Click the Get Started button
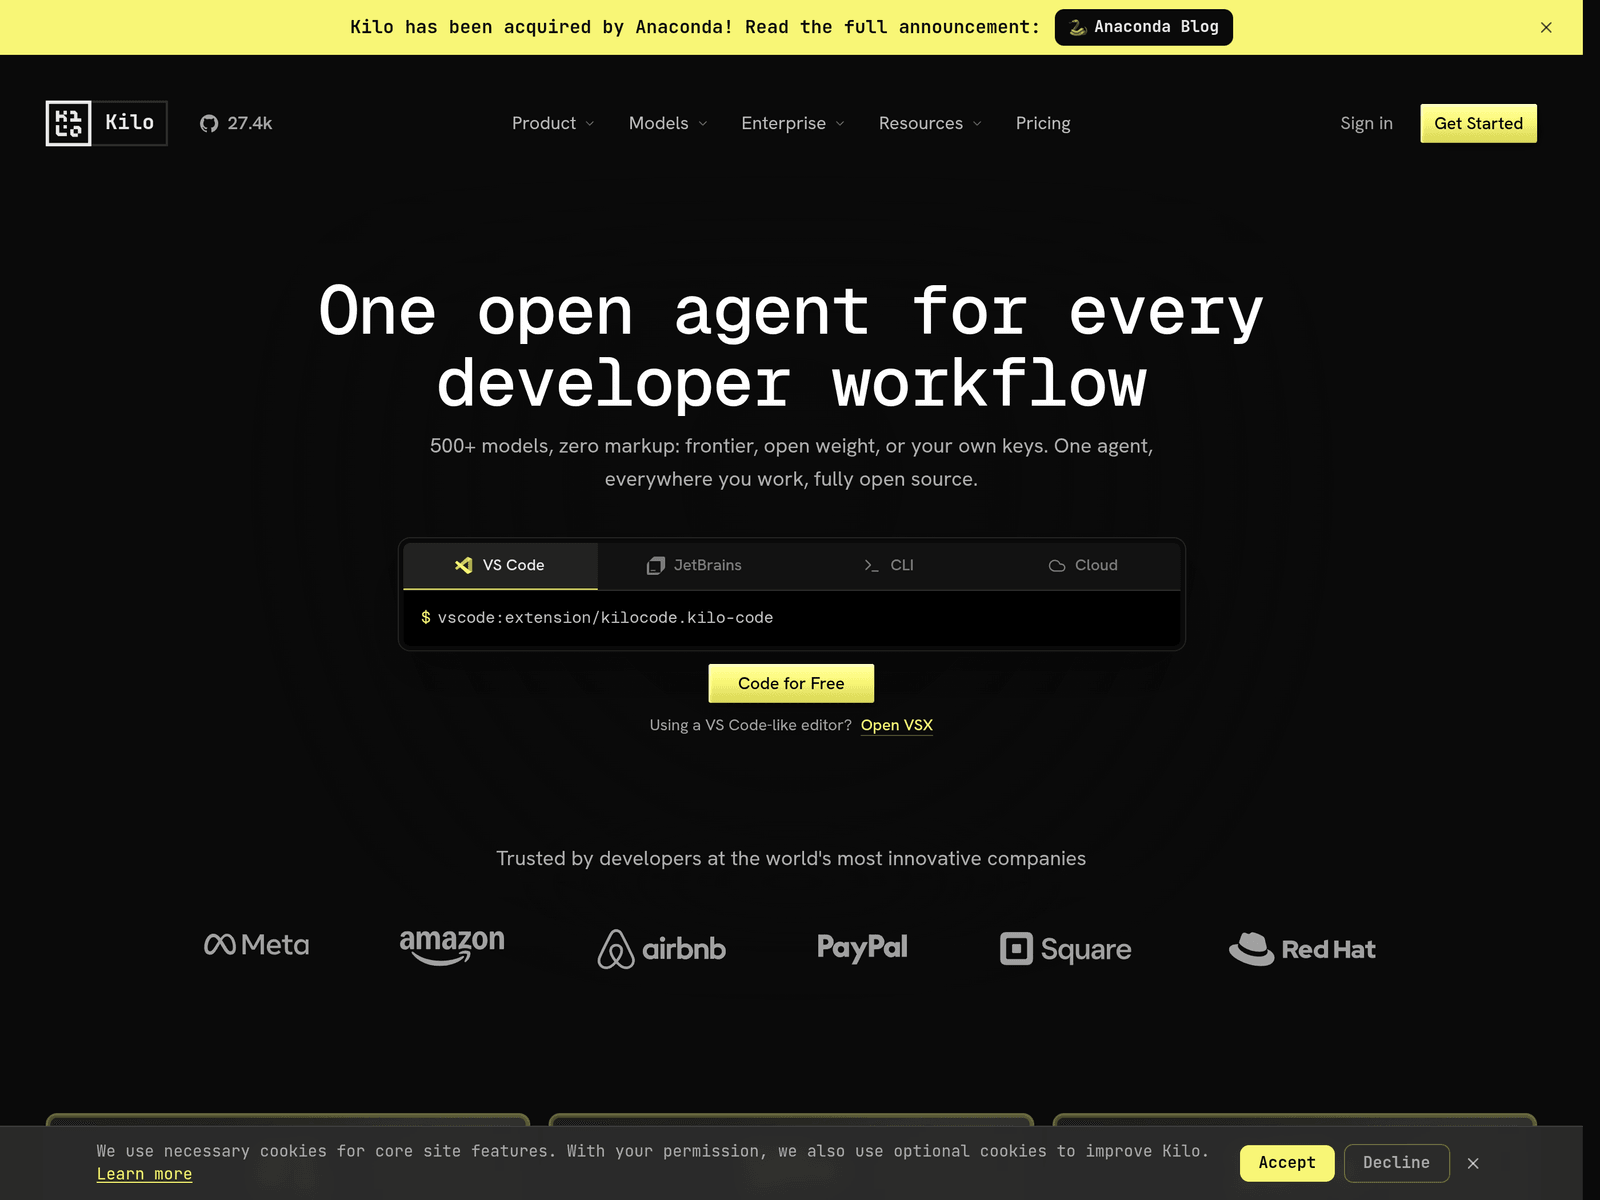 tap(1478, 123)
